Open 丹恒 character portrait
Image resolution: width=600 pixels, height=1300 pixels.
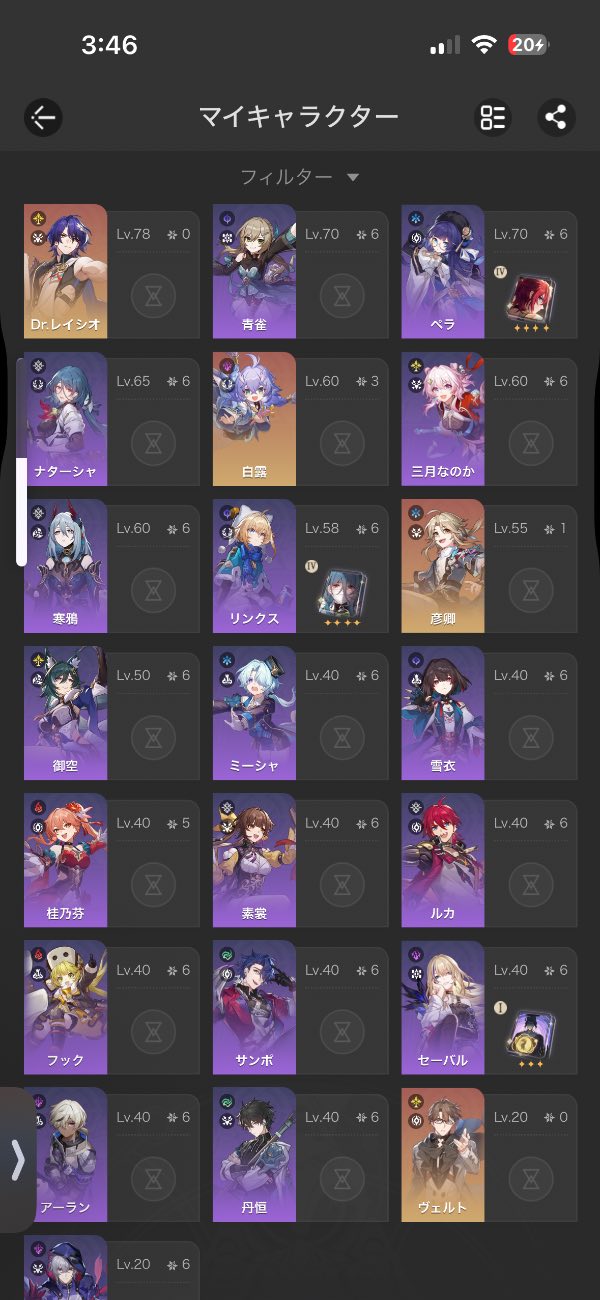pyautogui.click(x=254, y=1155)
